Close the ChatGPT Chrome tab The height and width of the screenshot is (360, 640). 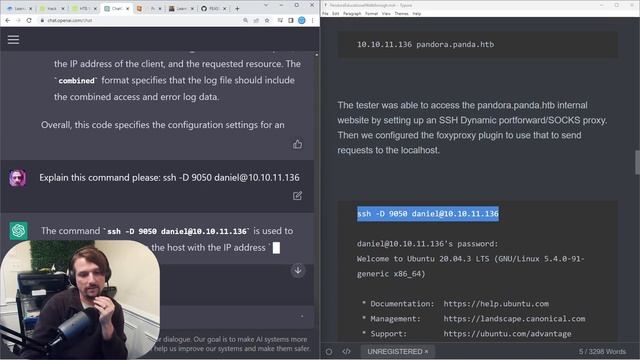(x=127, y=8)
